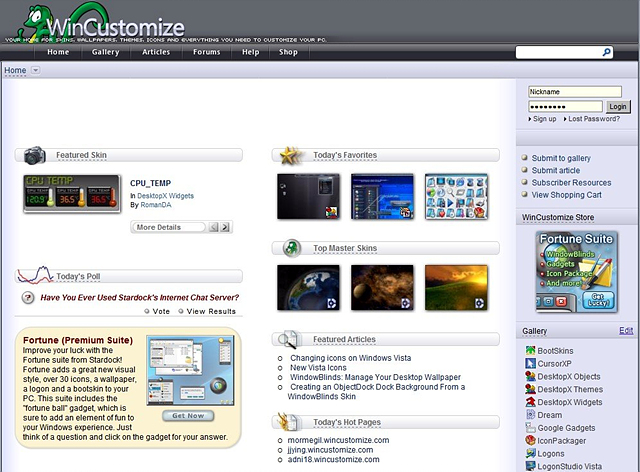Click the Logons gallery icon
640x472 pixels.
(x=530, y=453)
